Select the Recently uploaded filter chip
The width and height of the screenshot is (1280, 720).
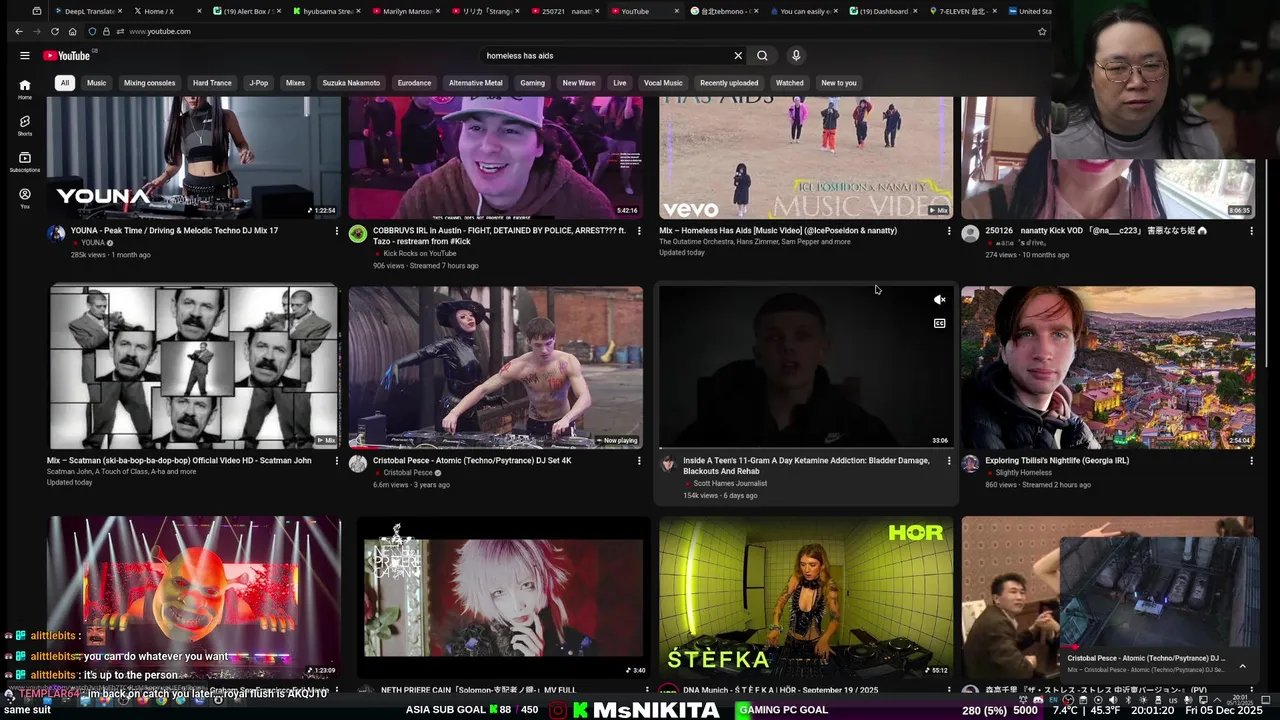729,83
